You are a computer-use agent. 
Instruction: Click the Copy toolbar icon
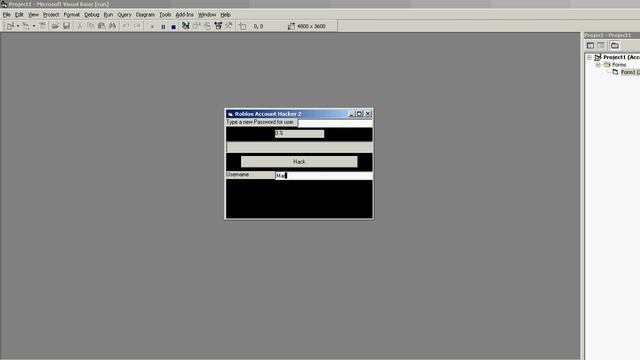91,26
